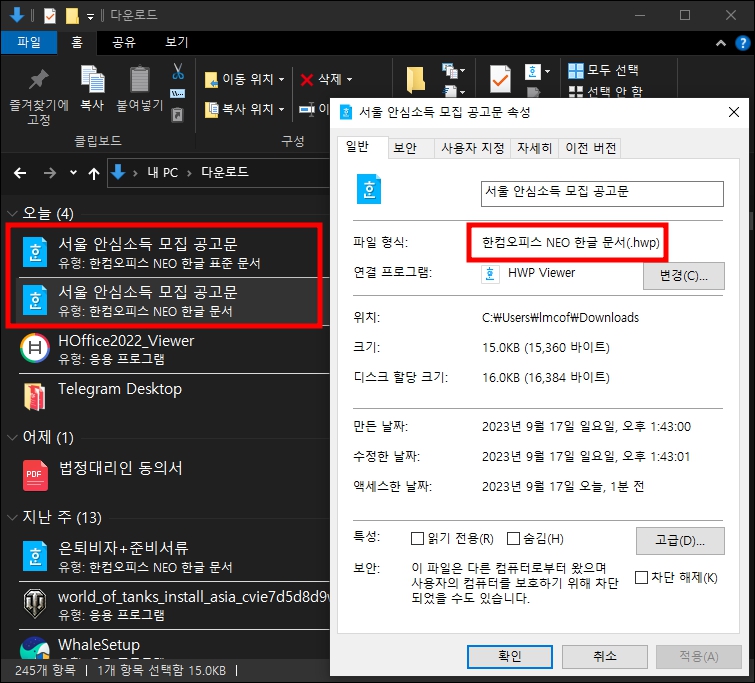Screen dimensions: 755x683
Task: Click 내 PC in the address bar
Action: (x=162, y=172)
